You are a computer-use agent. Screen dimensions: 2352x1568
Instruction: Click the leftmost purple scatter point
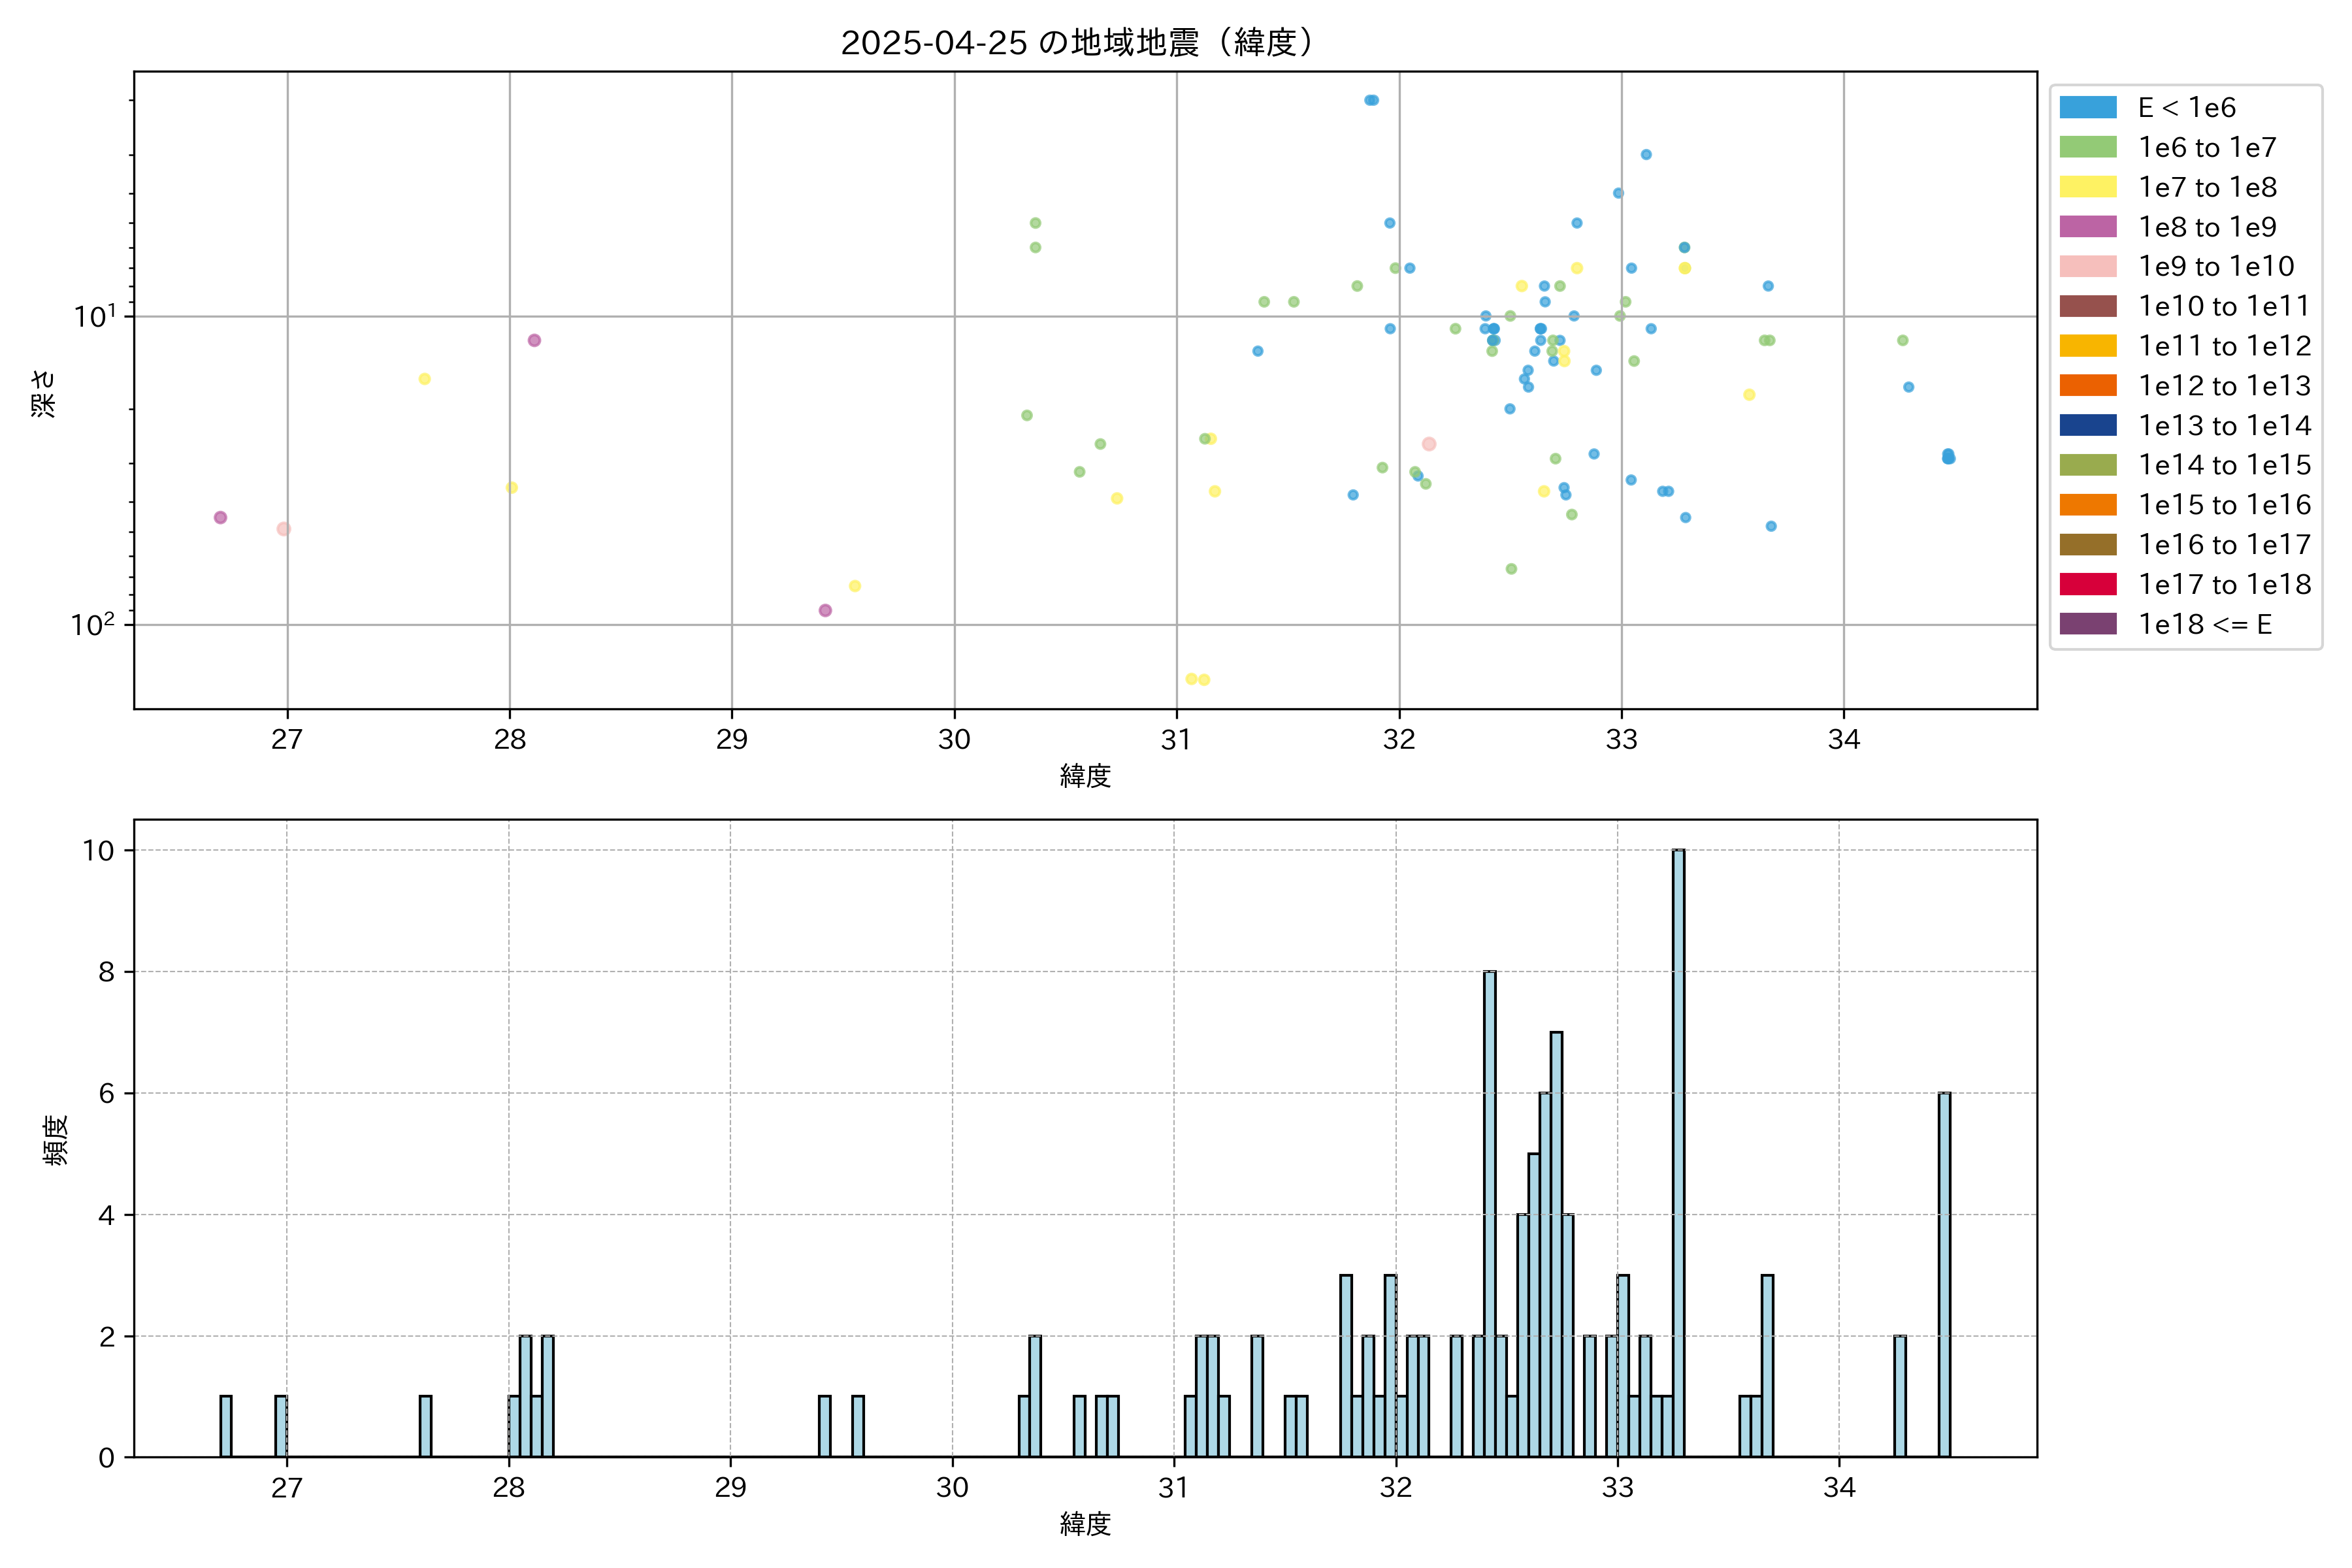[220, 517]
